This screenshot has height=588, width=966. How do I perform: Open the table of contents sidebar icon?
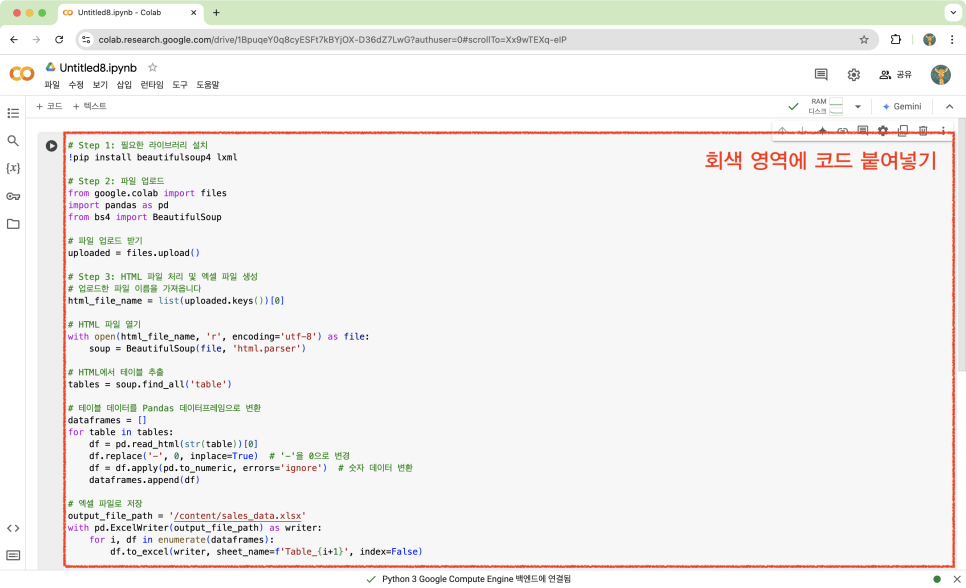point(13,113)
